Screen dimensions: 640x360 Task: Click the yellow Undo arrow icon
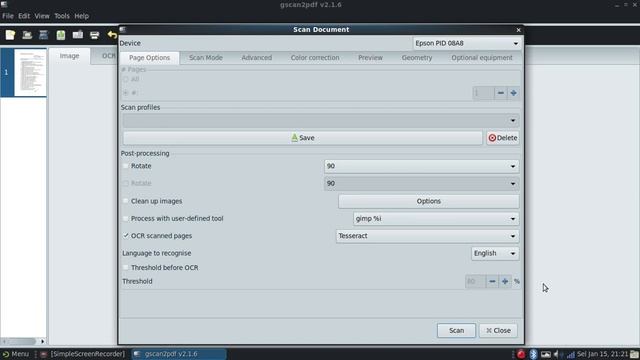pos(112,35)
